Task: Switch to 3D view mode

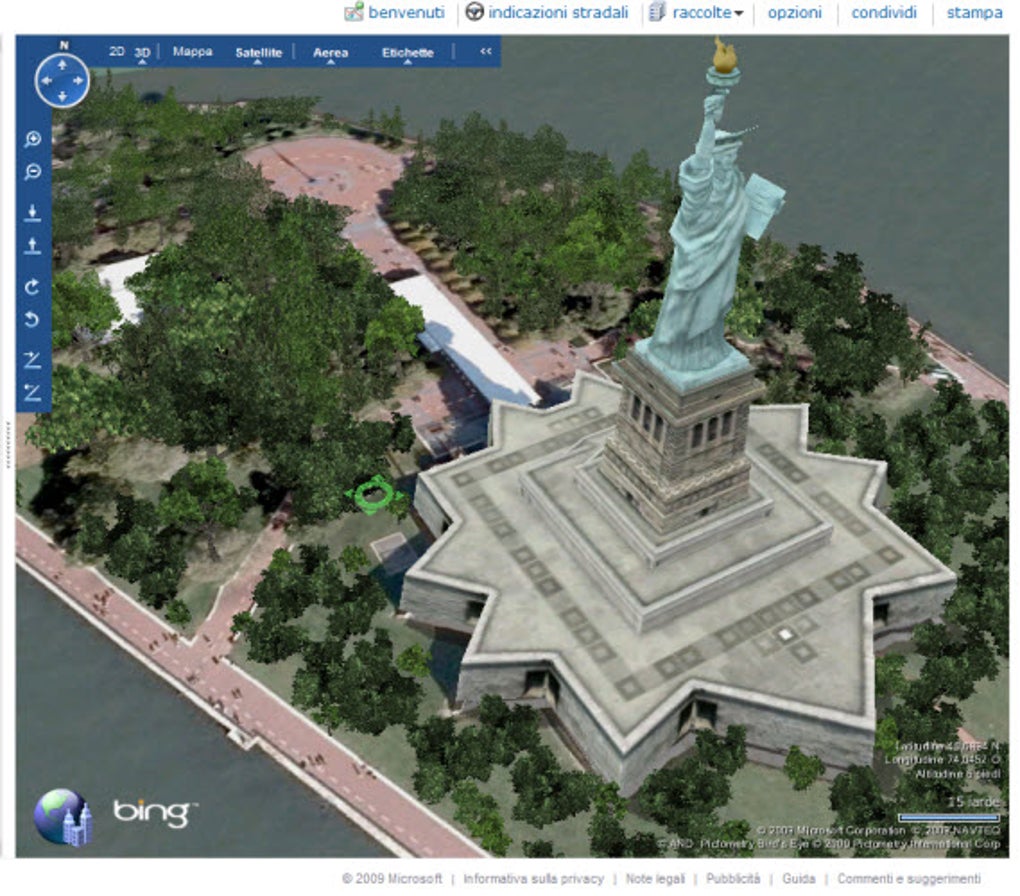Action: (x=142, y=52)
